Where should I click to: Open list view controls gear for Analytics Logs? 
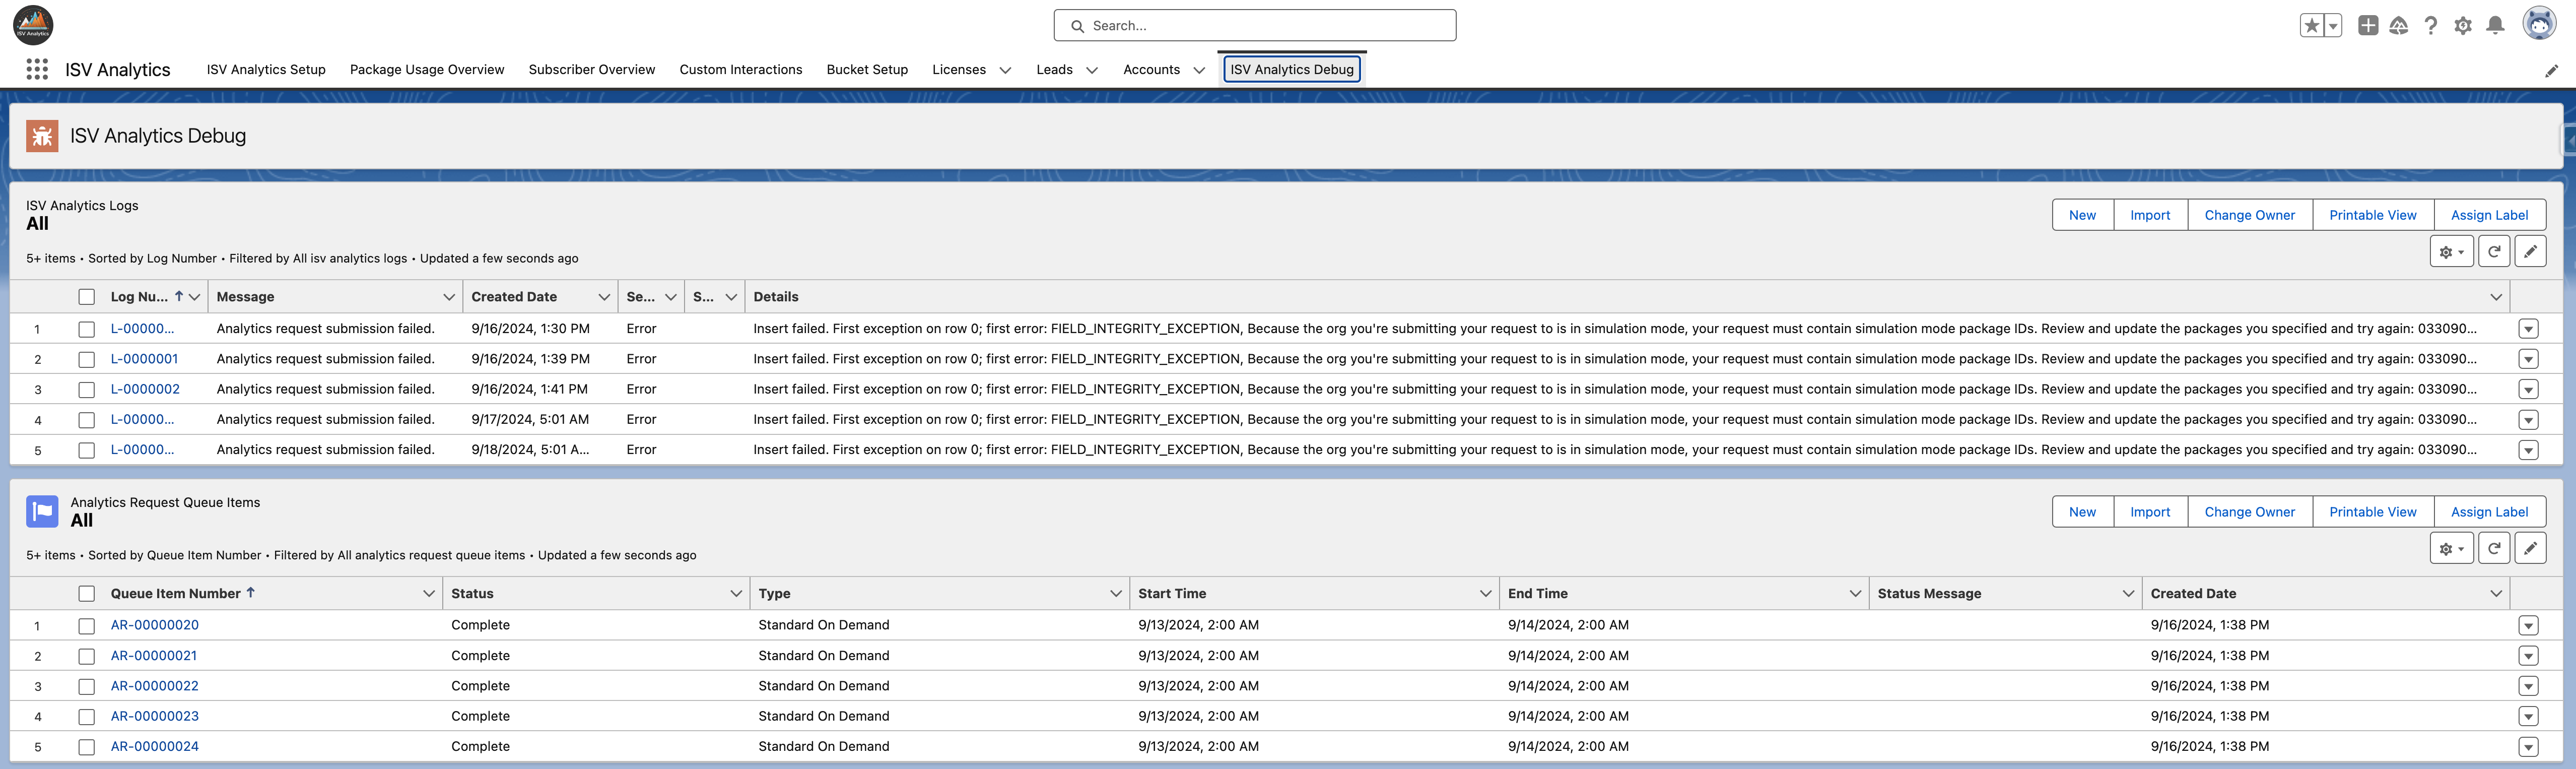pyautogui.click(x=2451, y=252)
